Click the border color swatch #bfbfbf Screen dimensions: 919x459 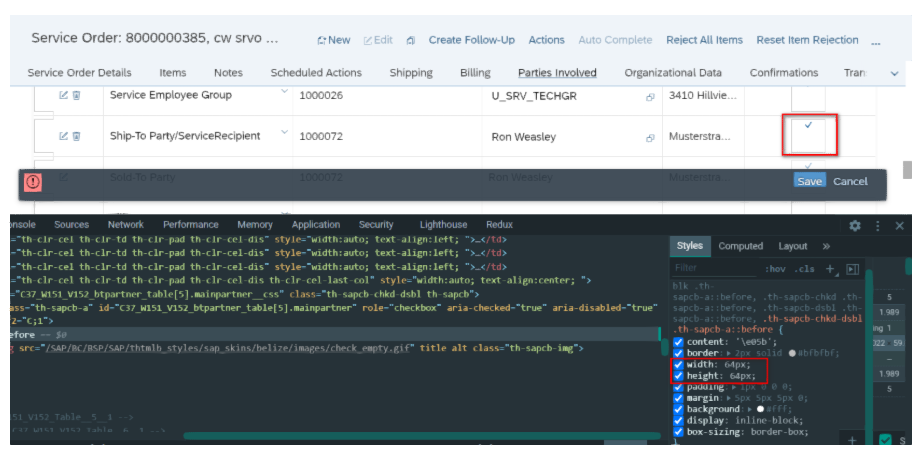click(792, 353)
